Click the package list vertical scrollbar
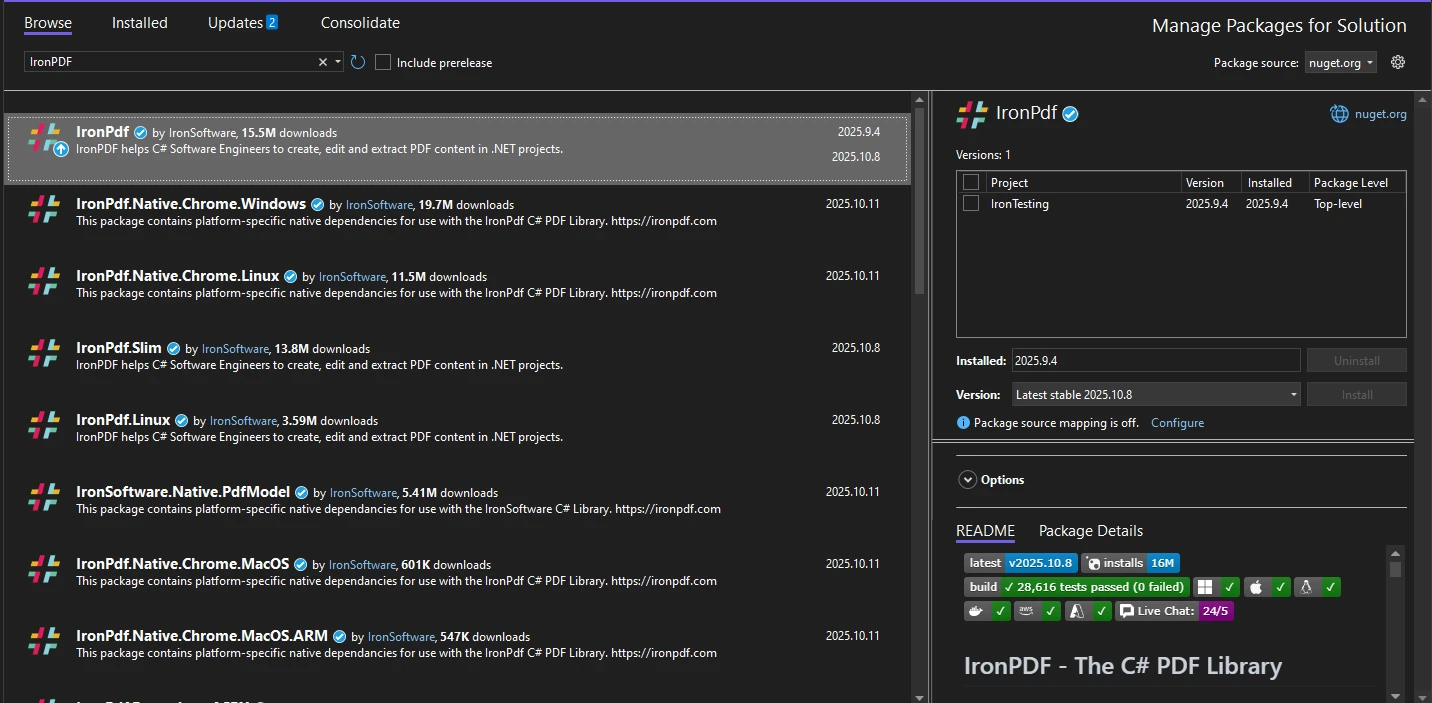The height and width of the screenshot is (703, 1432). pos(919,200)
